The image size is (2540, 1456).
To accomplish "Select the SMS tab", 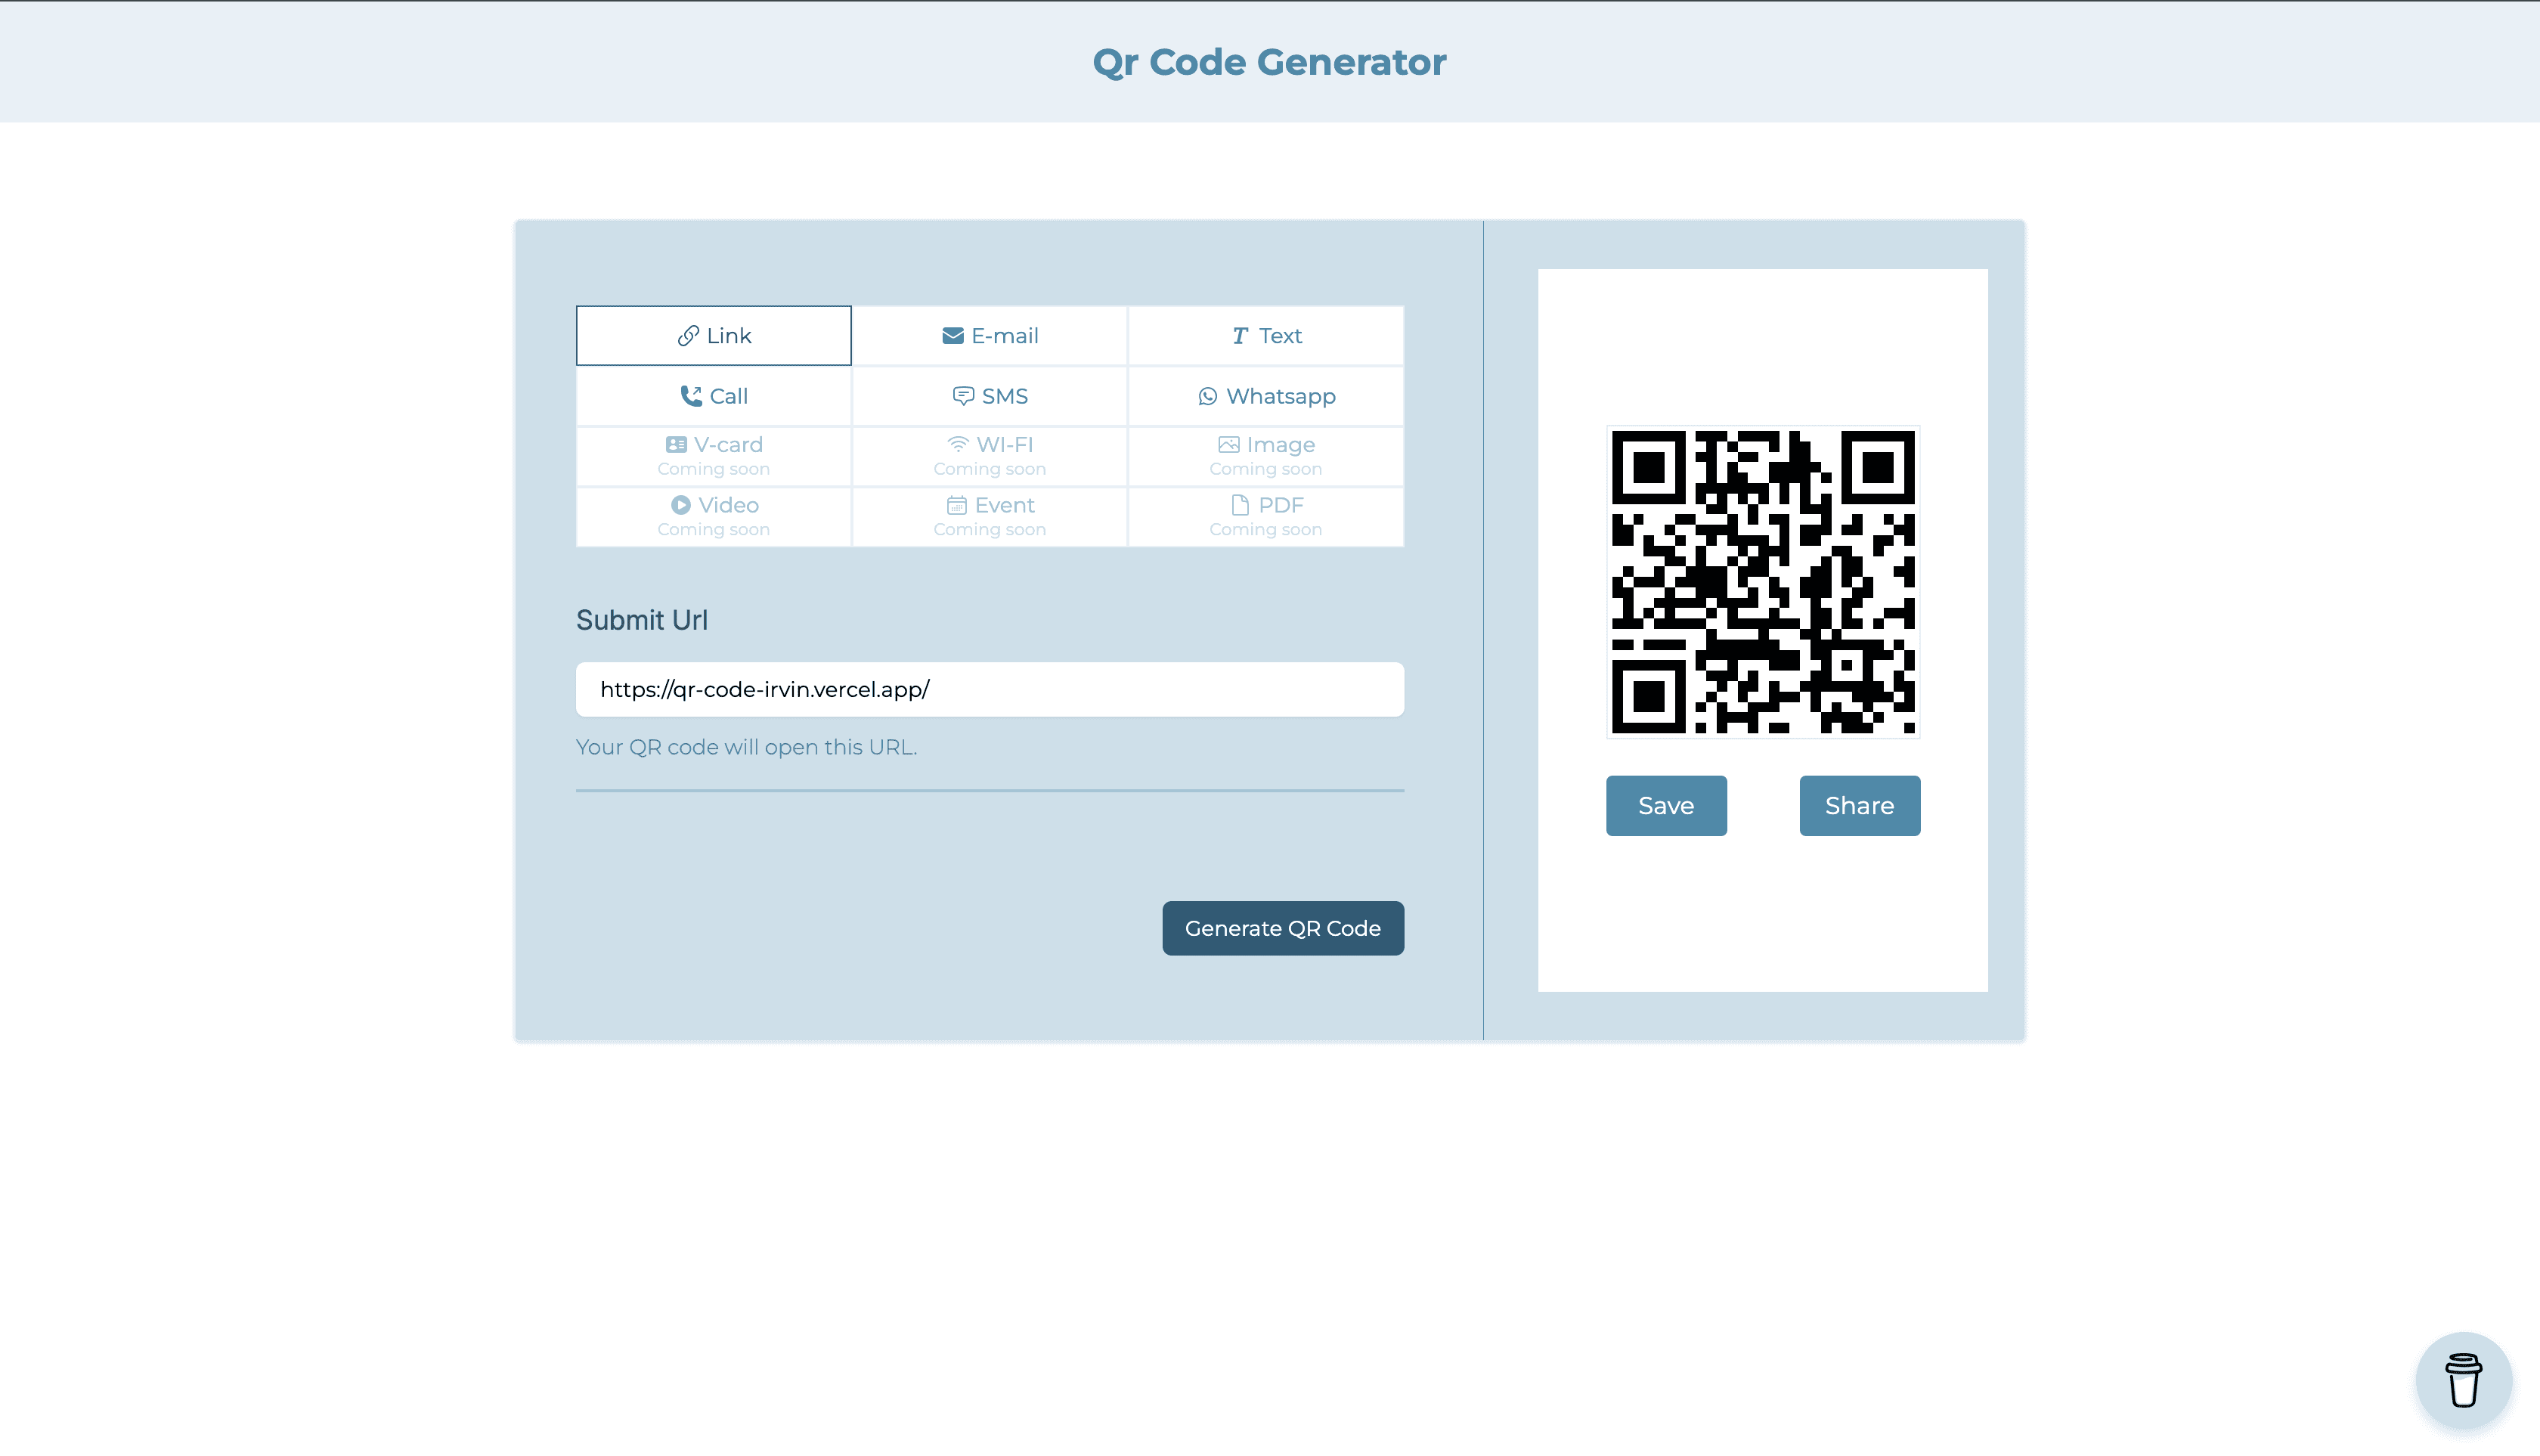I will coord(989,396).
